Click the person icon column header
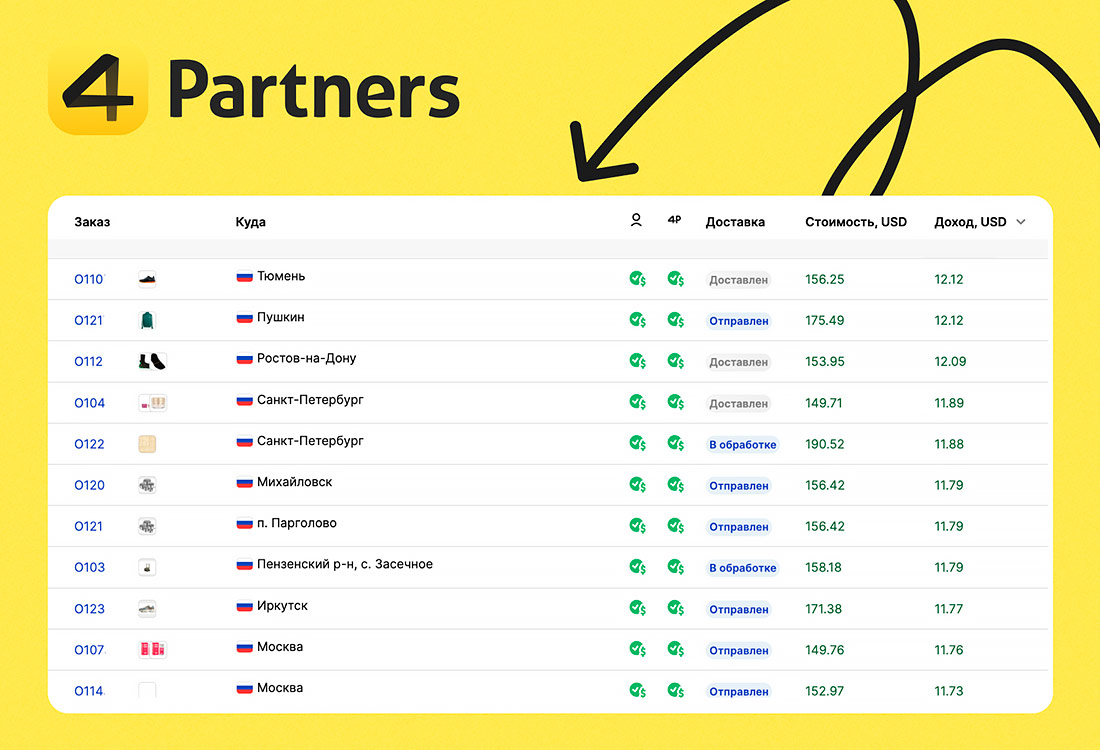1100x750 pixels. click(x=636, y=221)
